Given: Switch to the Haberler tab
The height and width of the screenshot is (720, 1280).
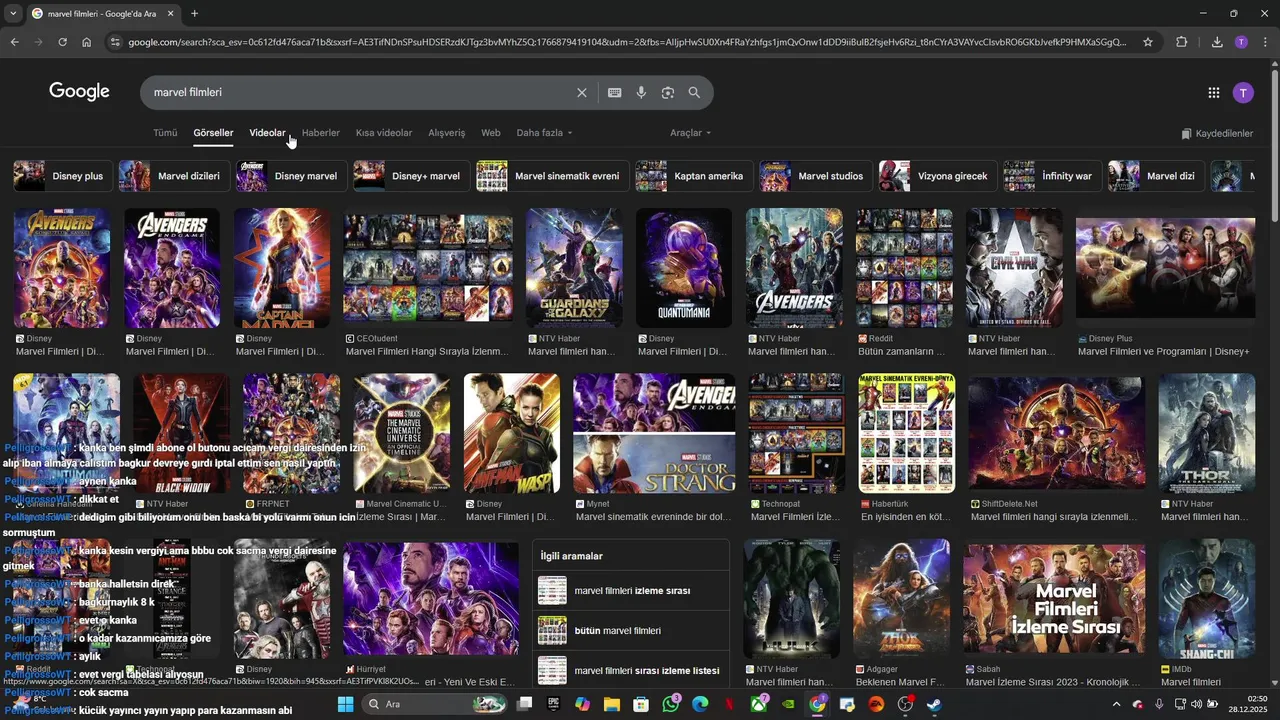Looking at the screenshot, I should coord(321,133).
